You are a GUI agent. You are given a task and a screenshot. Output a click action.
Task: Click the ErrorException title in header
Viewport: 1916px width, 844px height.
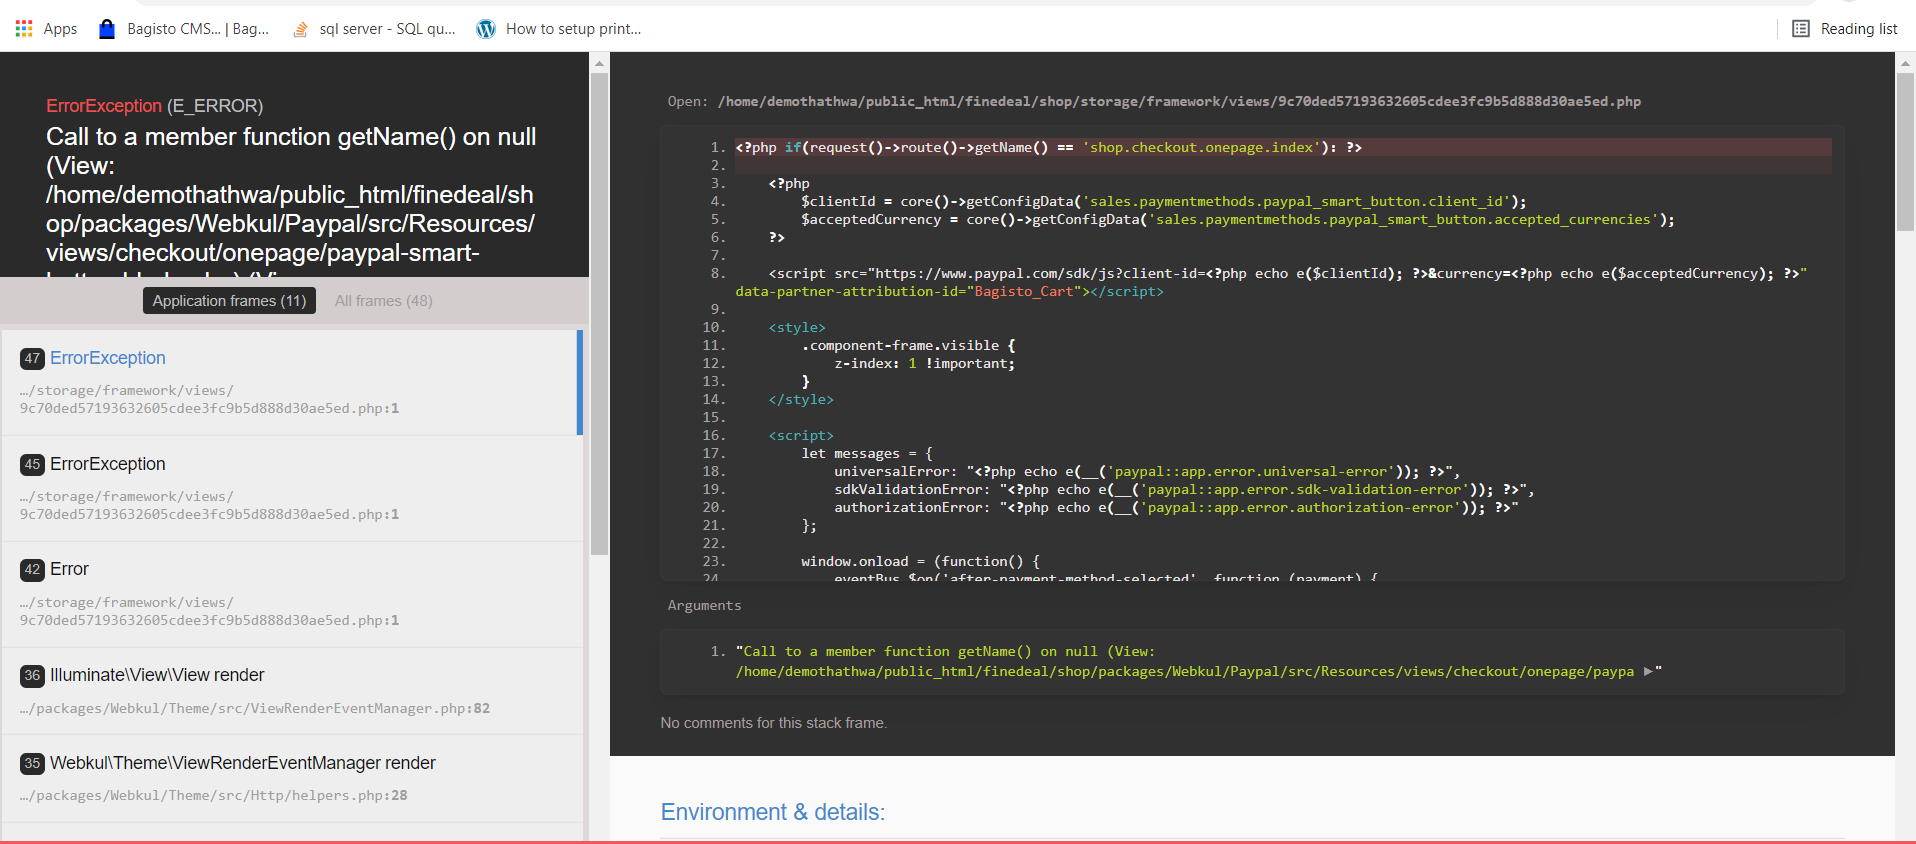[x=104, y=106]
